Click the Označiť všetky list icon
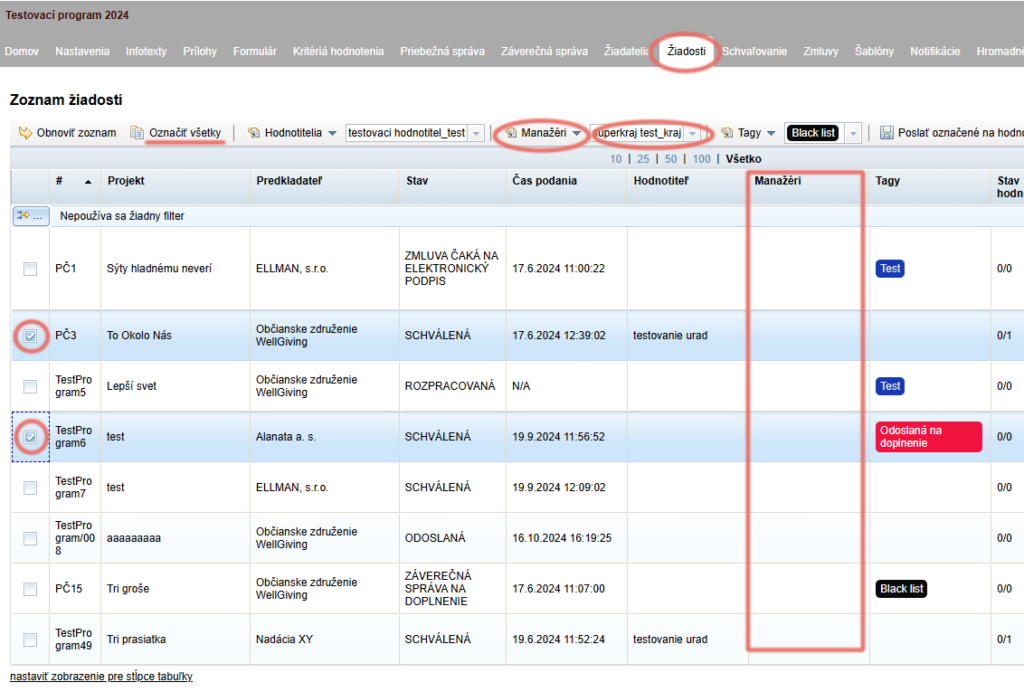 coord(136,133)
